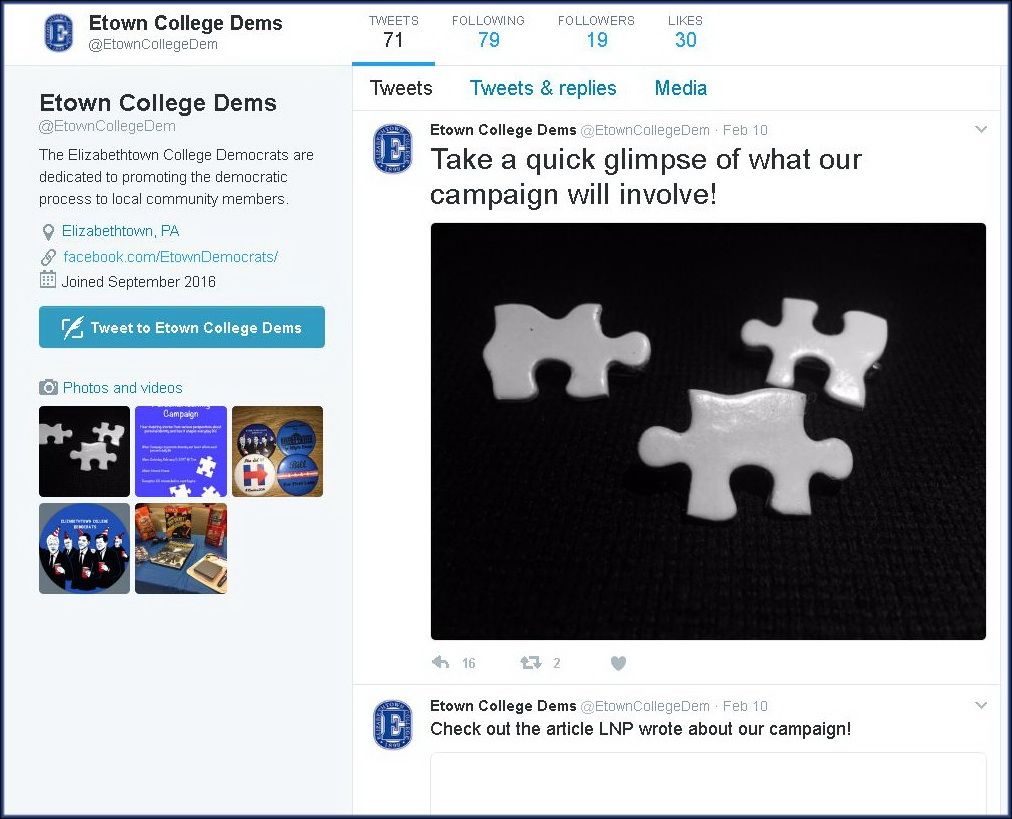Open the large puzzle pieces tweet image
Screen dimensions: 1012x819
coord(708,431)
